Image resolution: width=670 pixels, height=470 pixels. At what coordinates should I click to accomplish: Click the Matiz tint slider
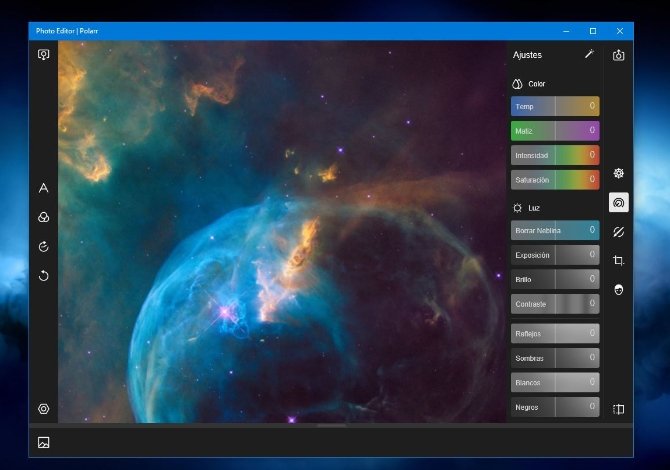click(555, 131)
